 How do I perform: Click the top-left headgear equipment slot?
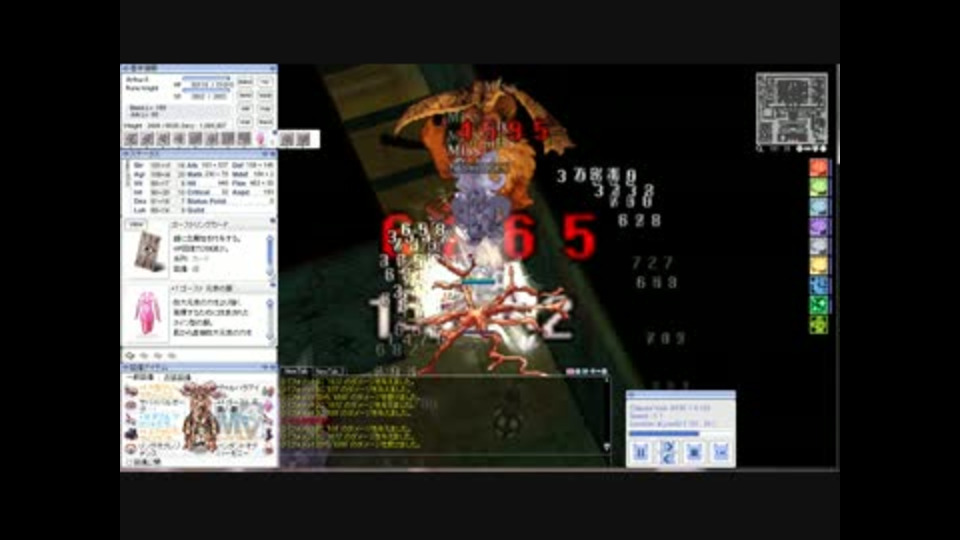pyautogui.click(x=130, y=391)
